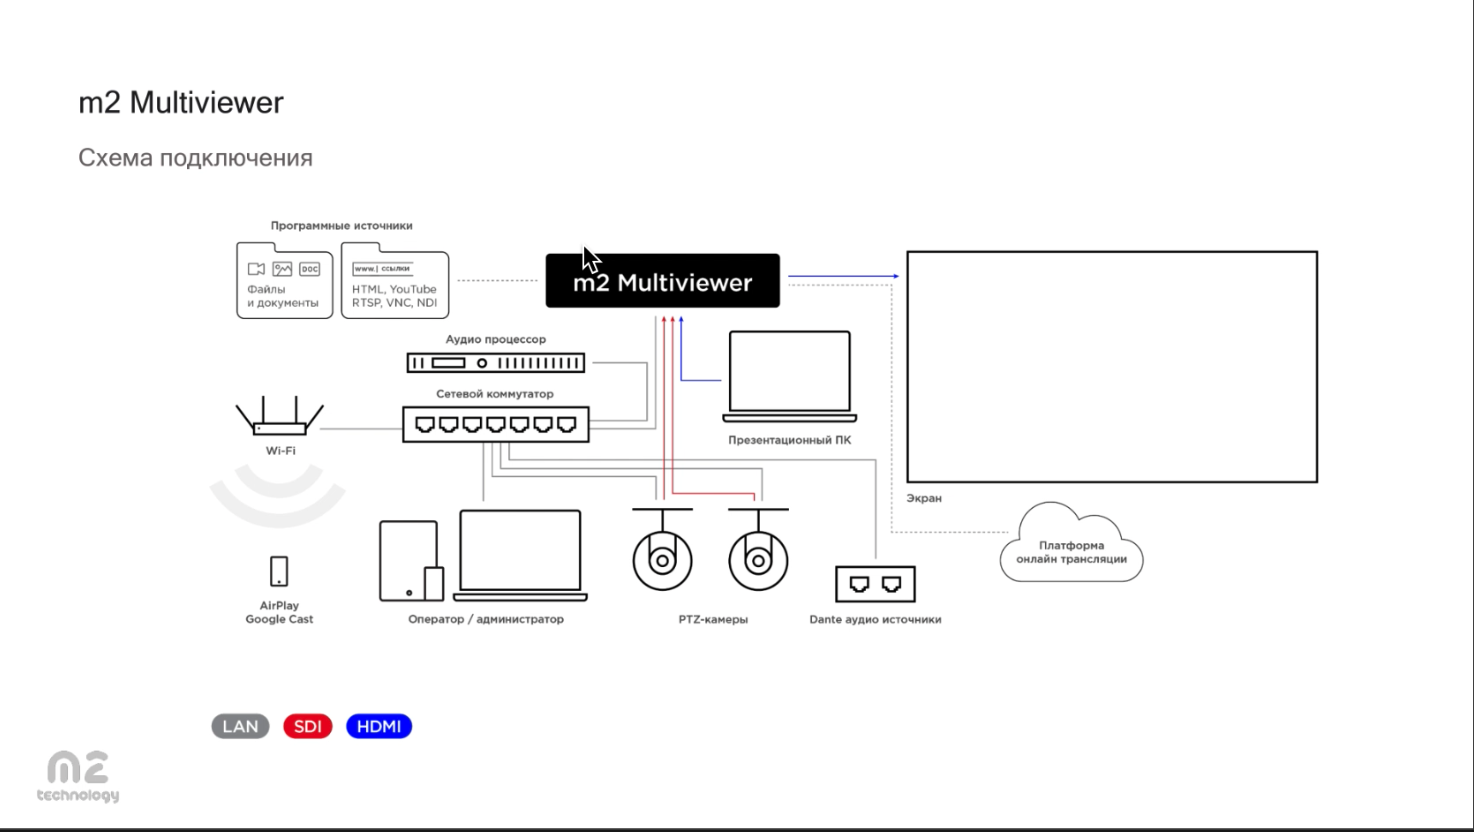
Task: Click the HTML, YouTube links folder
Action: point(394,281)
